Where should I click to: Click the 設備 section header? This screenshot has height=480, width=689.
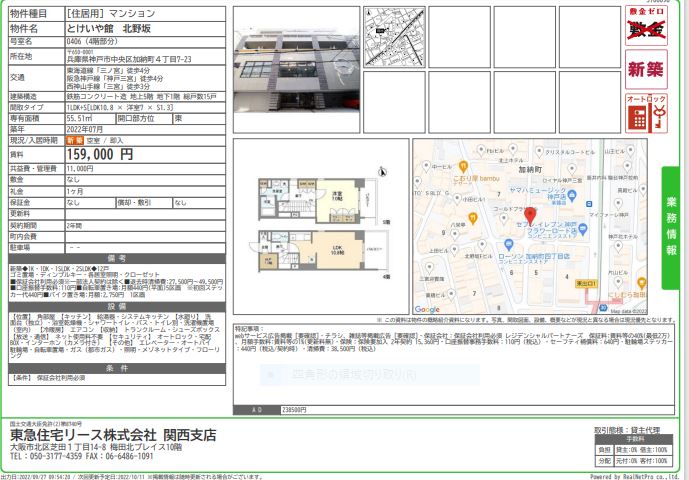click(x=117, y=306)
